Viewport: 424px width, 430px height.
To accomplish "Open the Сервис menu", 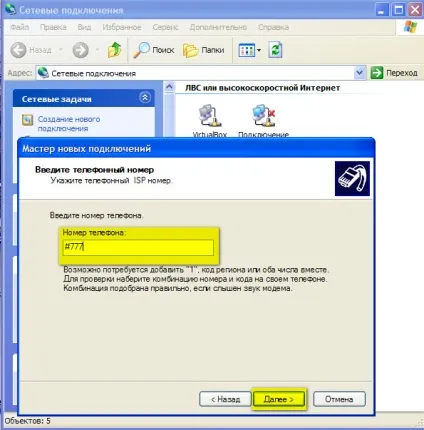I will (165, 27).
